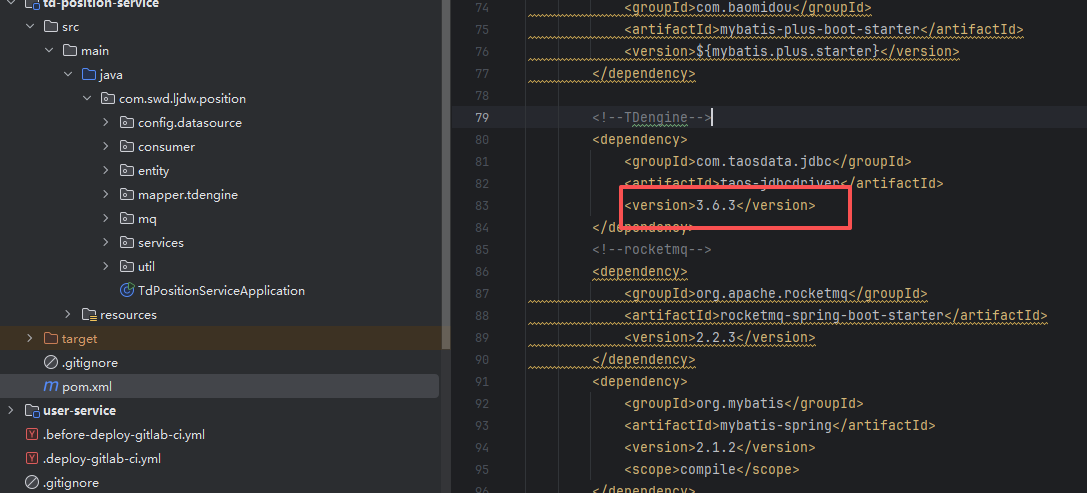The width and height of the screenshot is (1087, 493).
Task: Click the .deploy-gitlab-ci.yml YAML icon
Action: point(31,459)
